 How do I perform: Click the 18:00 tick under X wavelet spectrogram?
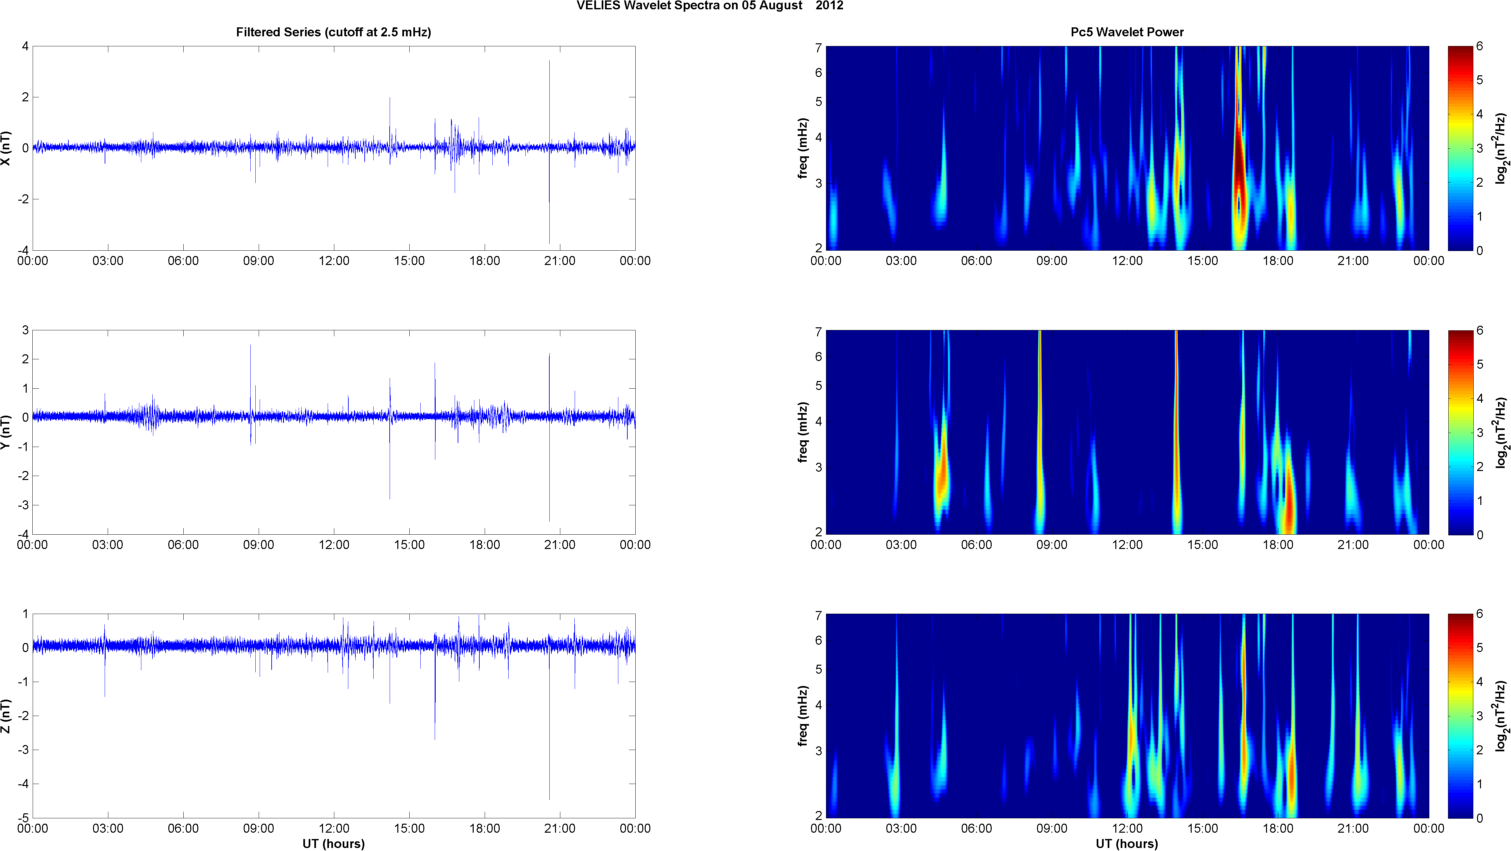1278,261
